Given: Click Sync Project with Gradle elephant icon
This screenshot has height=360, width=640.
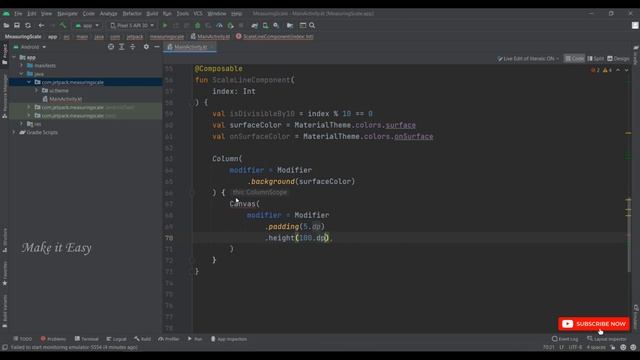Looking at the screenshot, I should [255, 25].
